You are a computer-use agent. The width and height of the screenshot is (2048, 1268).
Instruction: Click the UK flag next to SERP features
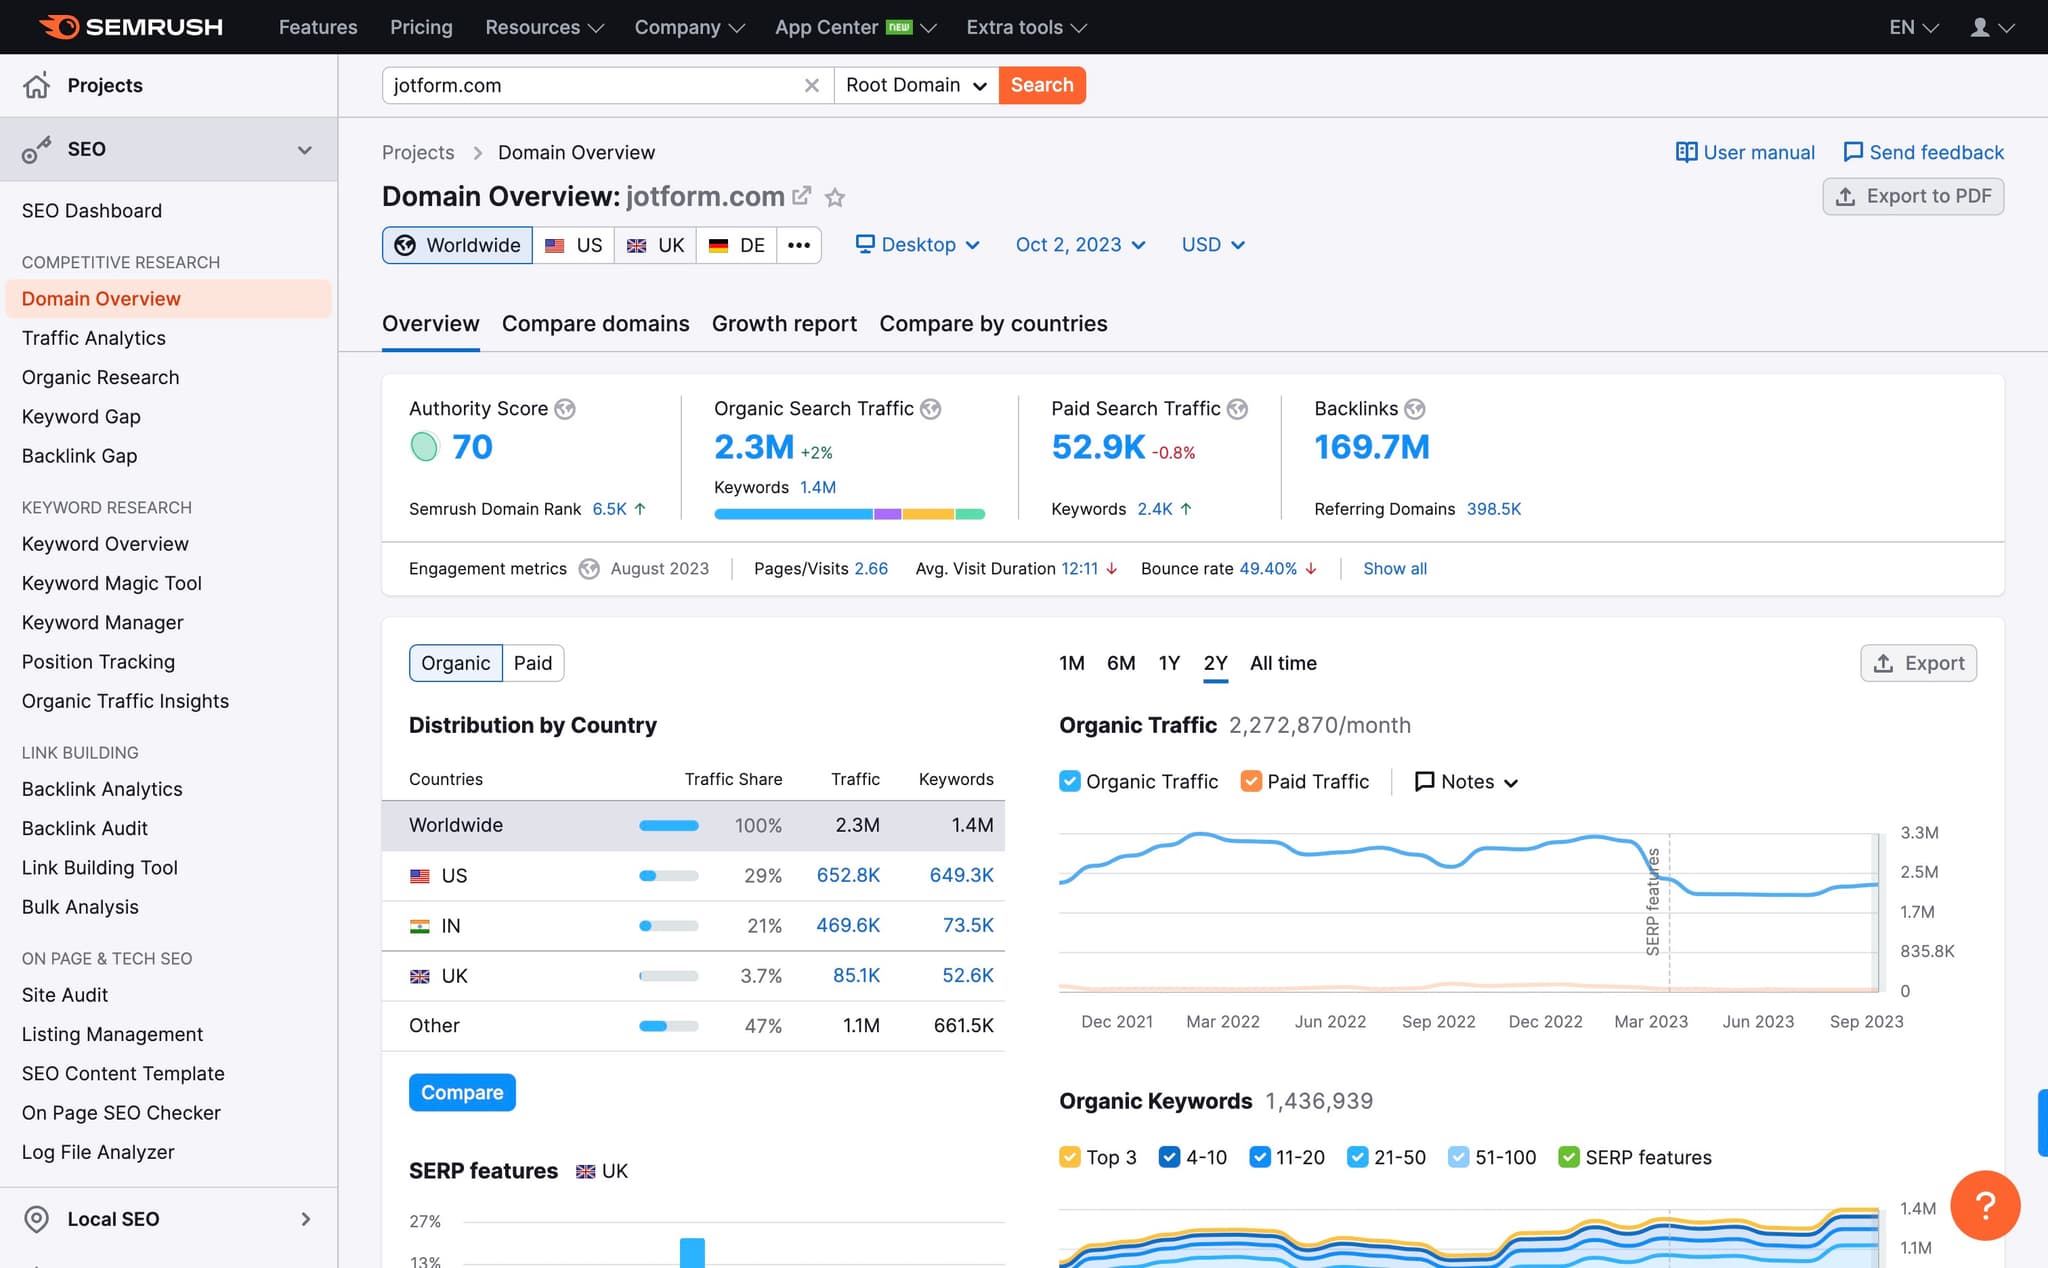[586, 1171]
